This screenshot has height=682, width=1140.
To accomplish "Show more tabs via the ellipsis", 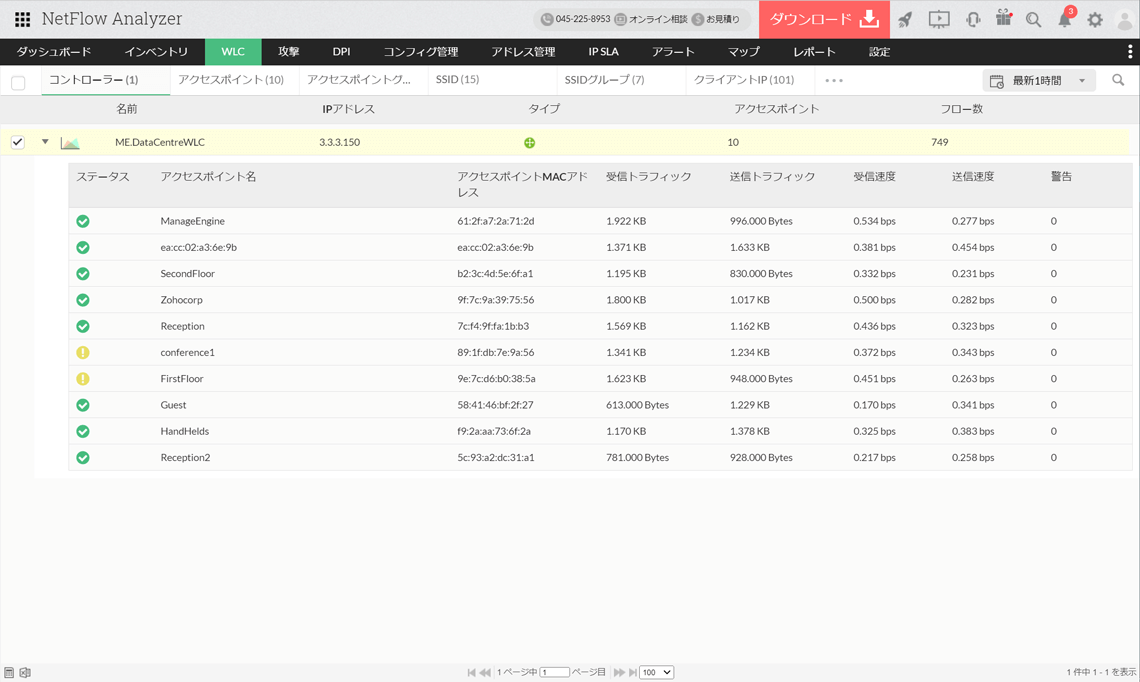I will tap(834, 80).
